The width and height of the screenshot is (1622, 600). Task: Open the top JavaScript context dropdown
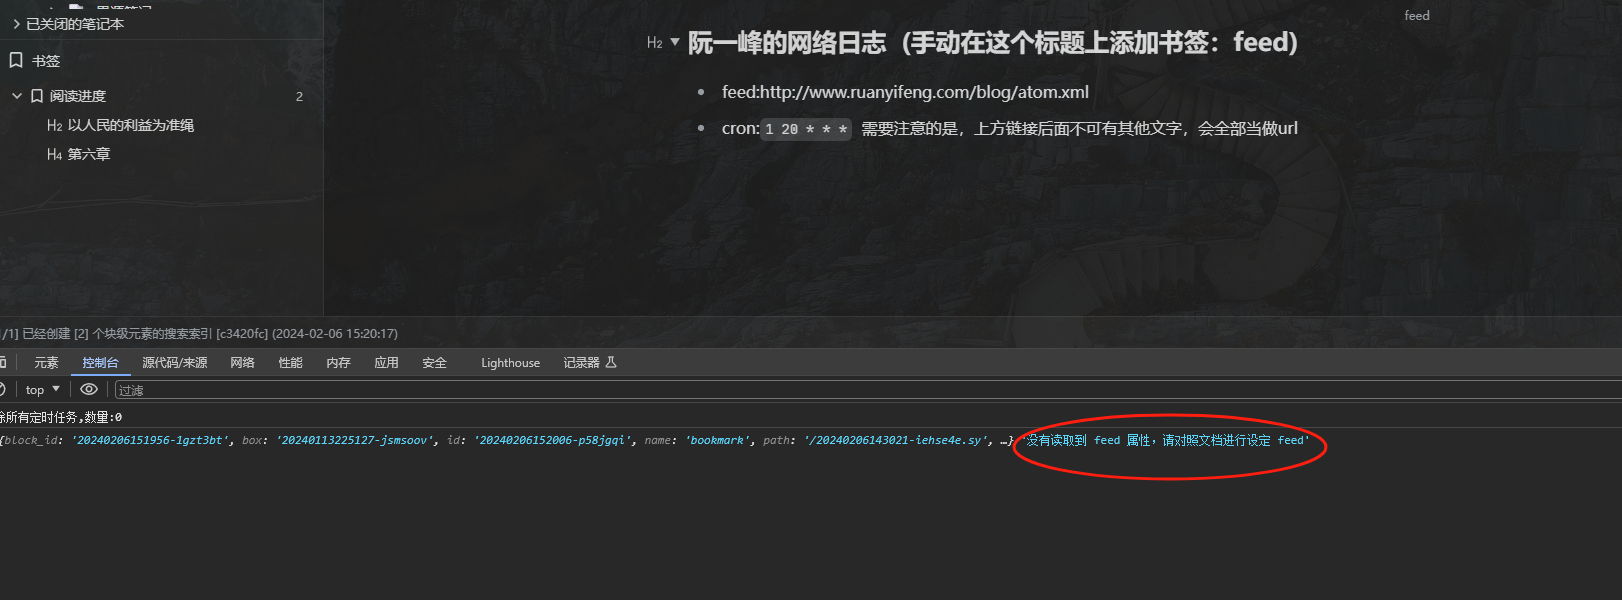42,390
